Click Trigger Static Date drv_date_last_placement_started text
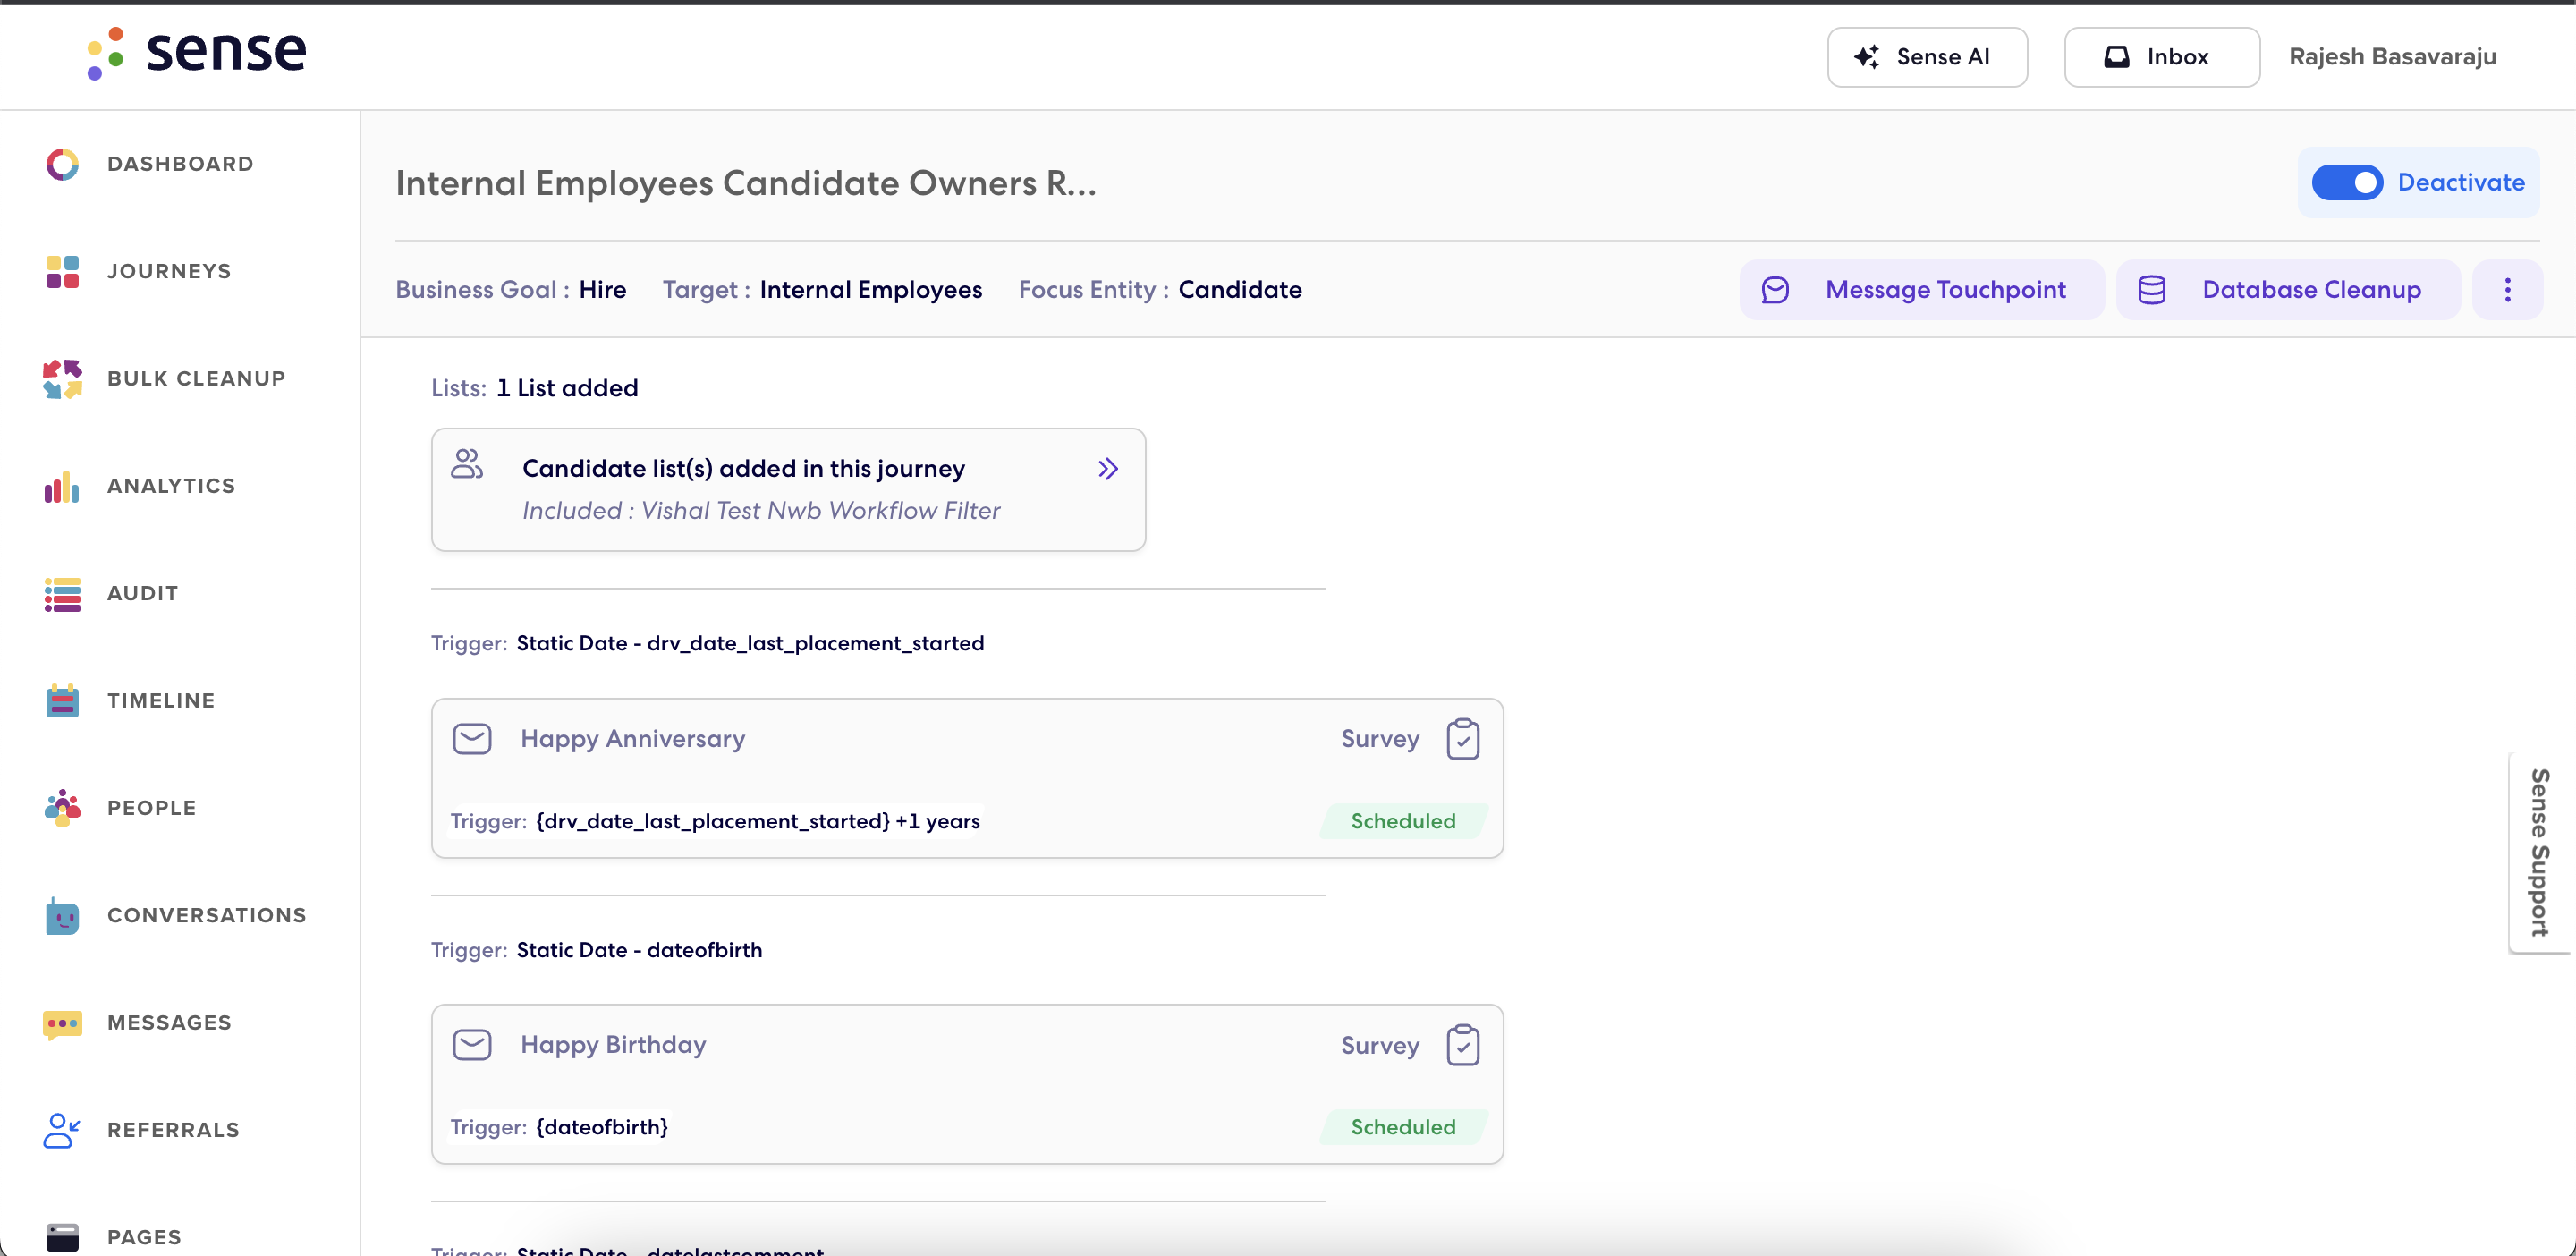Image resolution: width=2576 pixels, height=1256 pixels. 707,643
